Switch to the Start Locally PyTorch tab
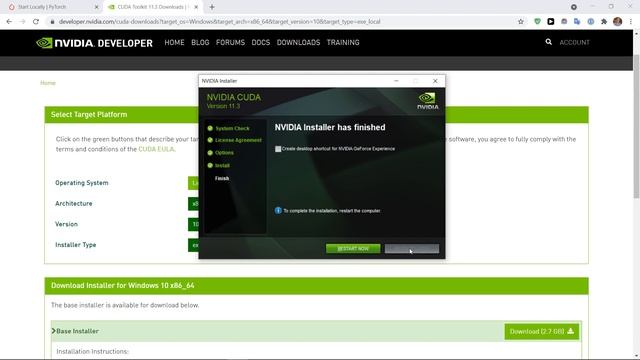Image resolution: width=640 pixels, height=360 pixels. pos(51,7)
